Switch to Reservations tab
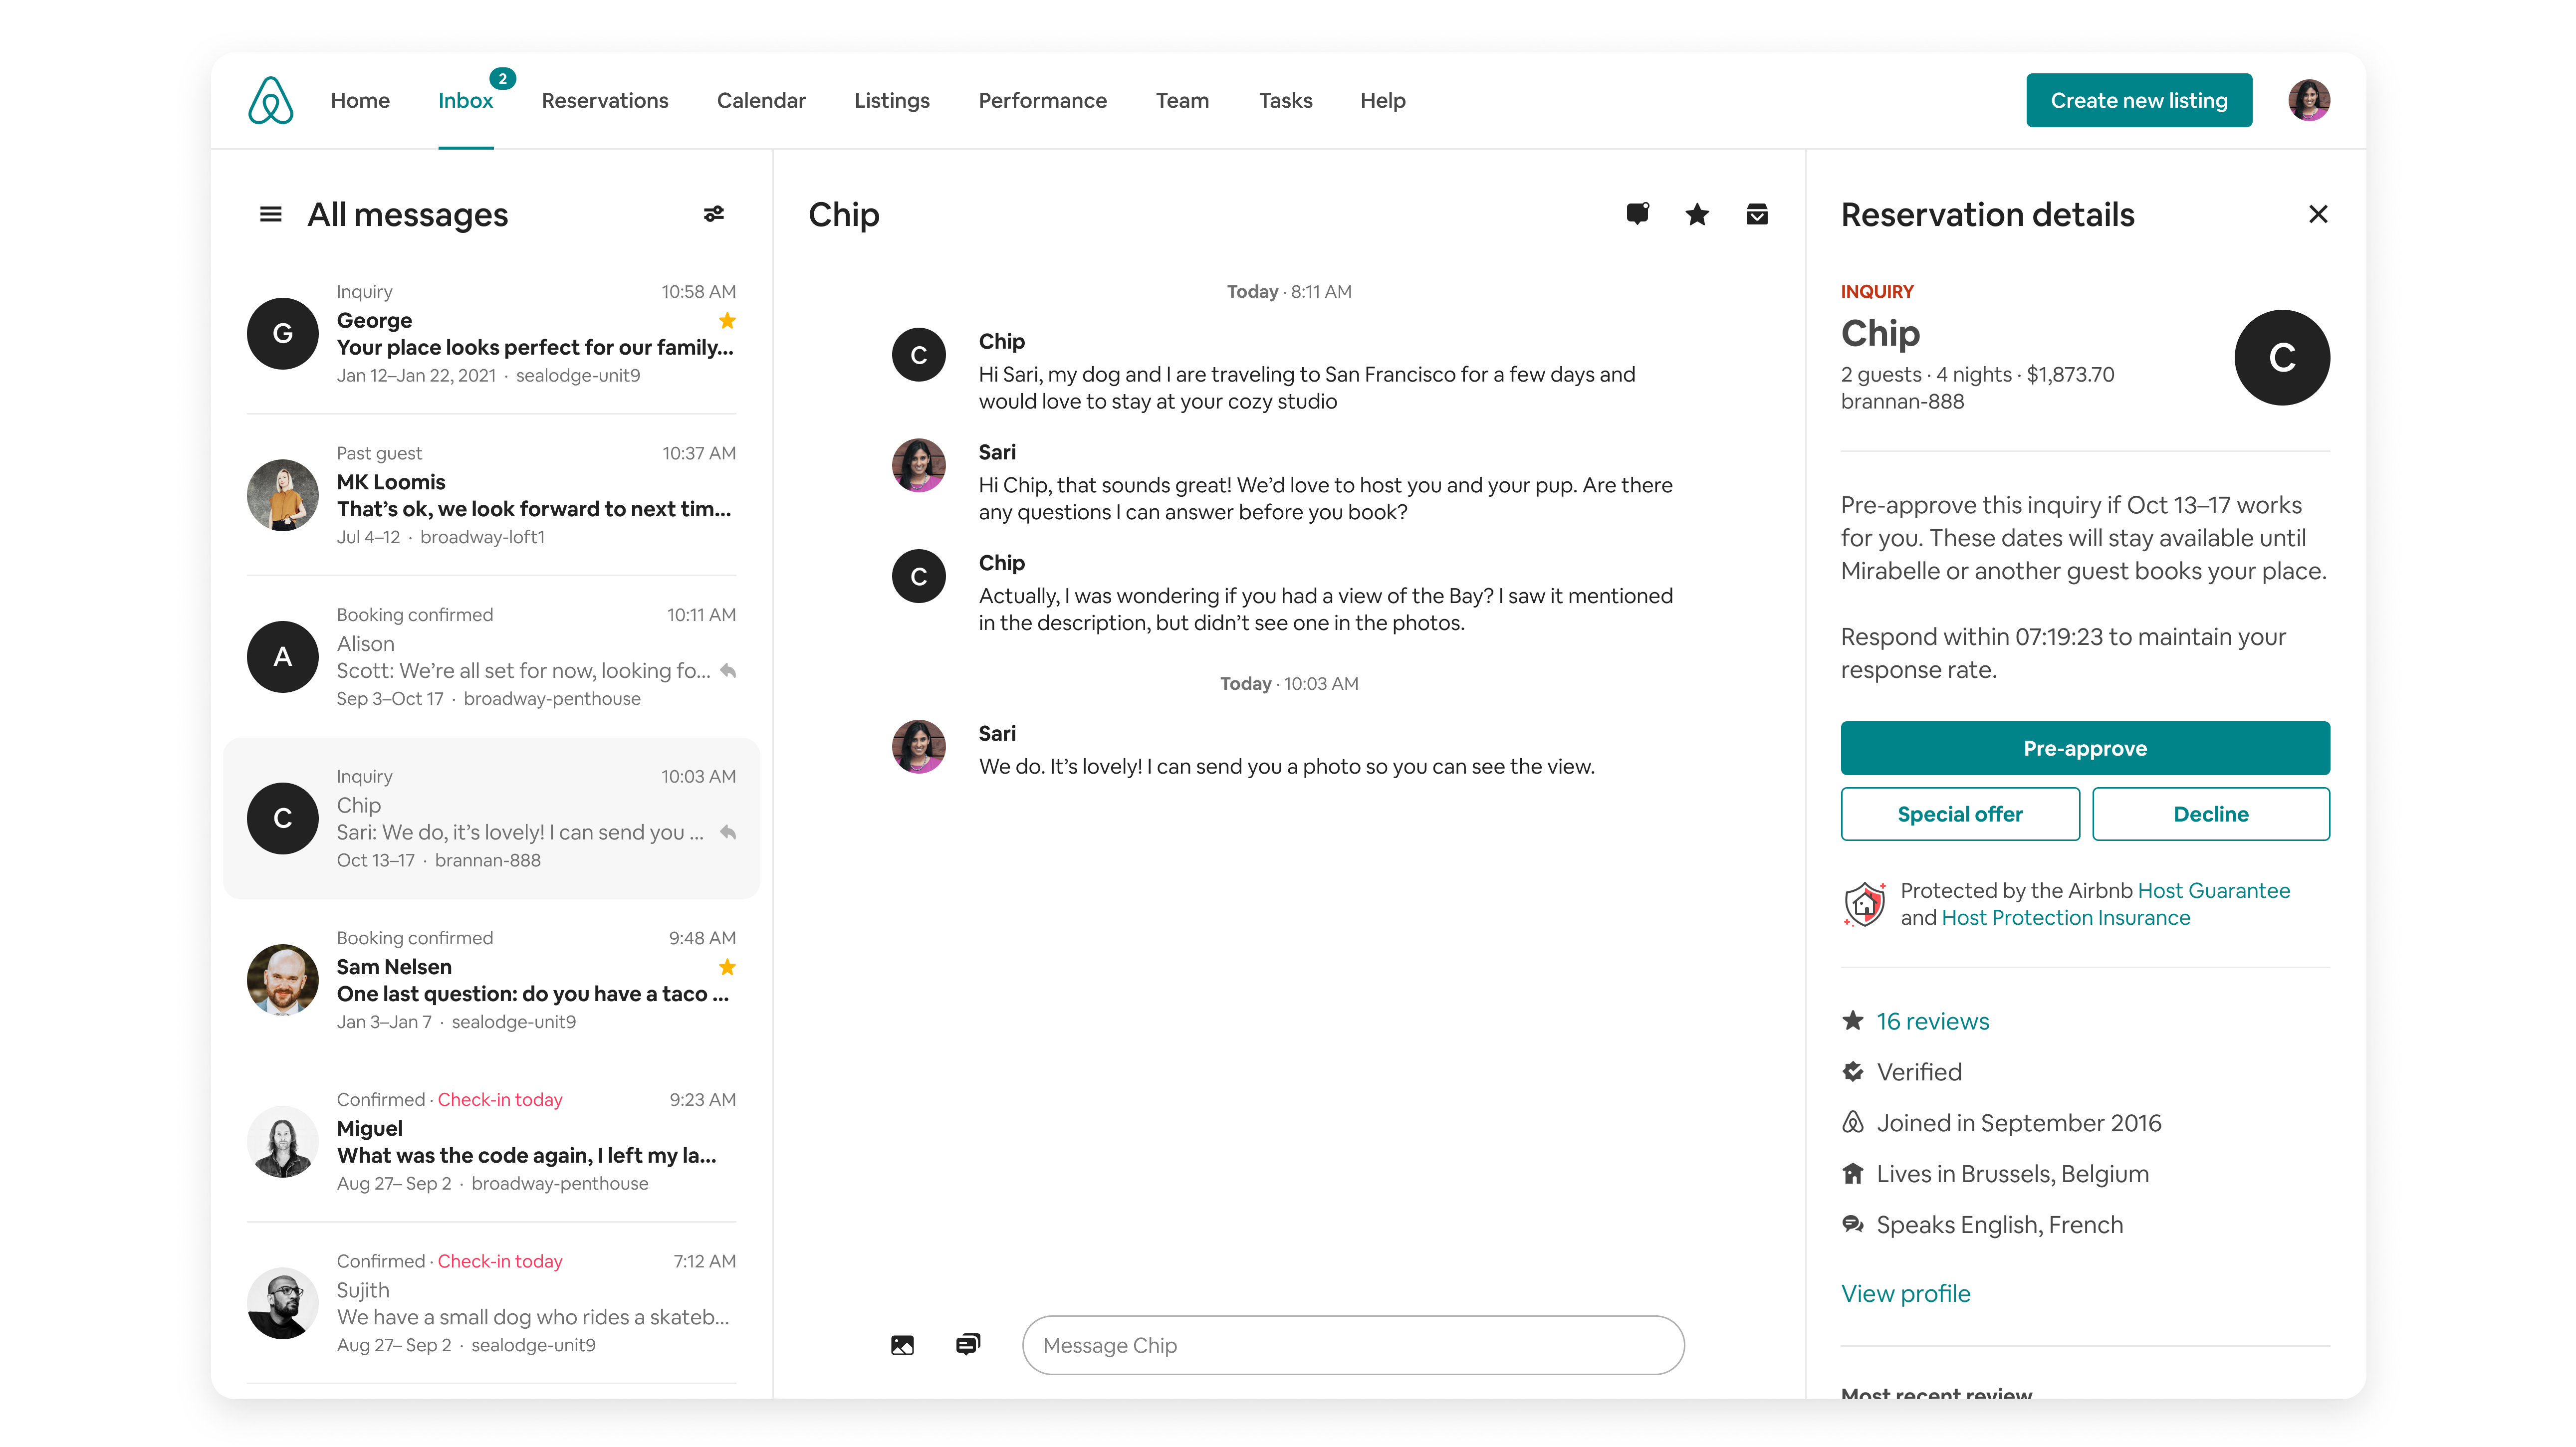The width and height of the screenshot is (2576, 1447). [x=605, y=100]
